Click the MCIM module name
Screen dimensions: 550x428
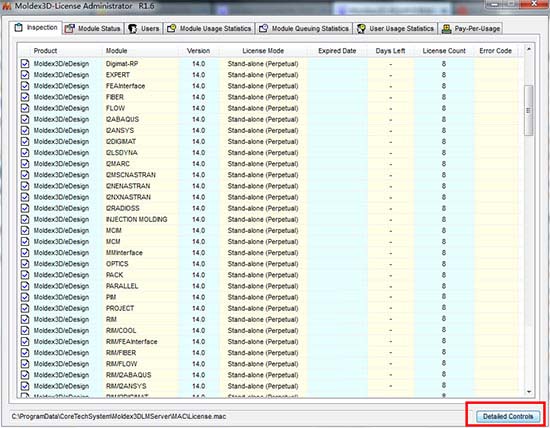tap(114, 230)
